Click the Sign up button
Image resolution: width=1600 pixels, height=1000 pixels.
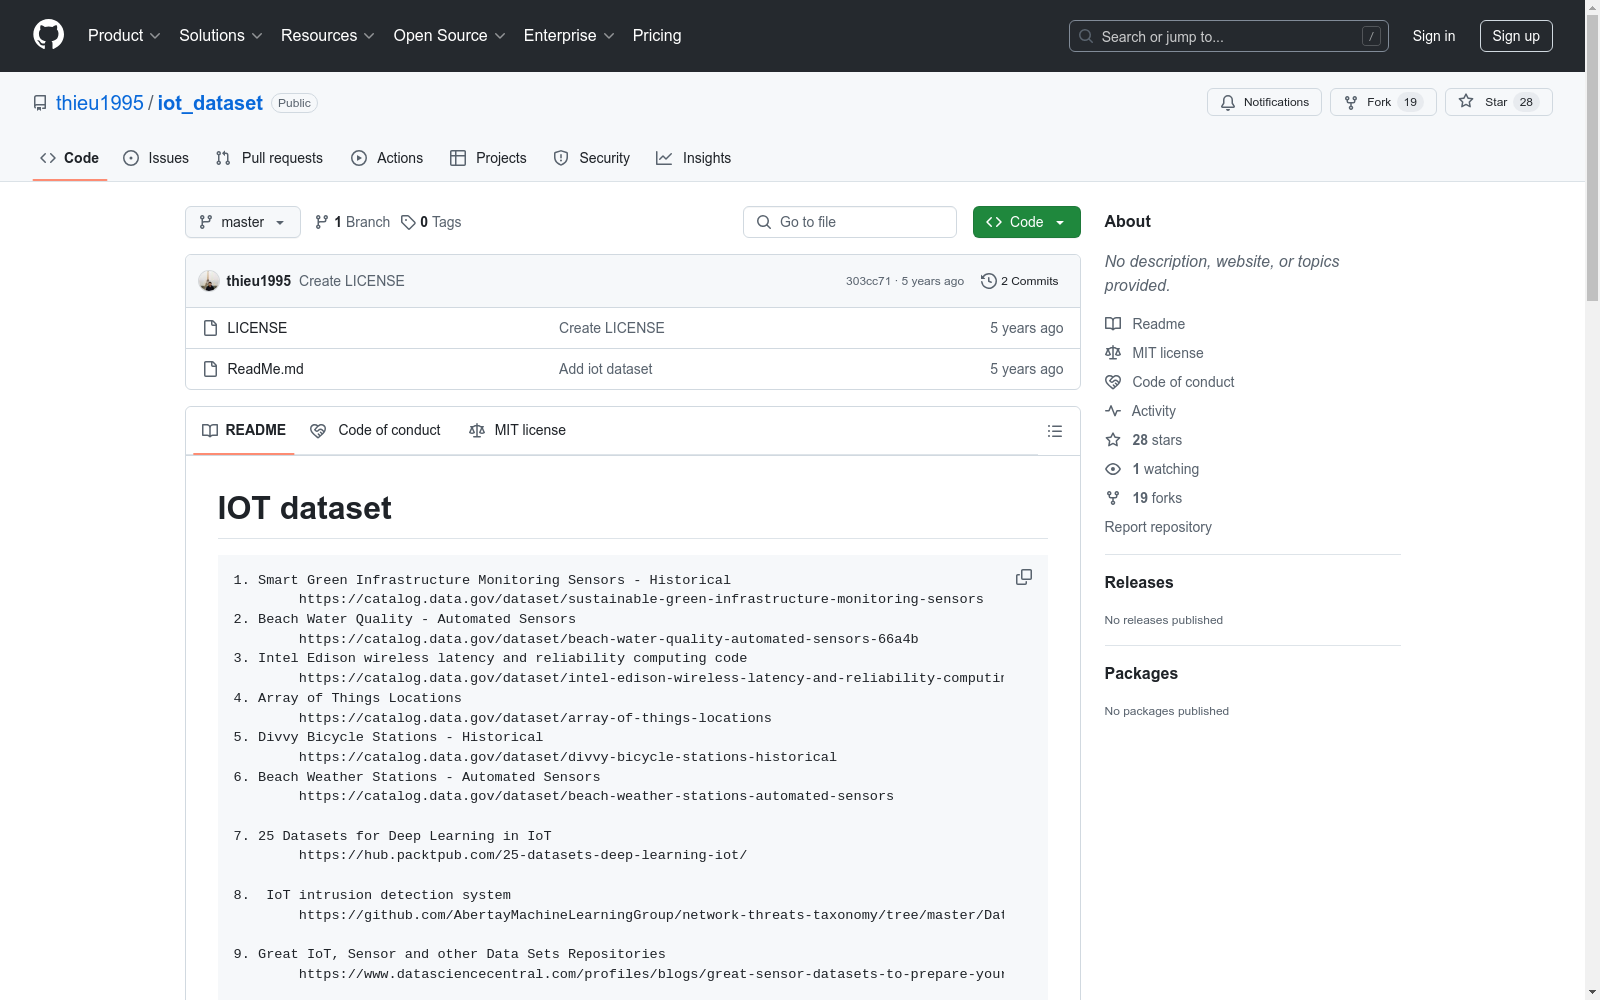(1515, 36)
